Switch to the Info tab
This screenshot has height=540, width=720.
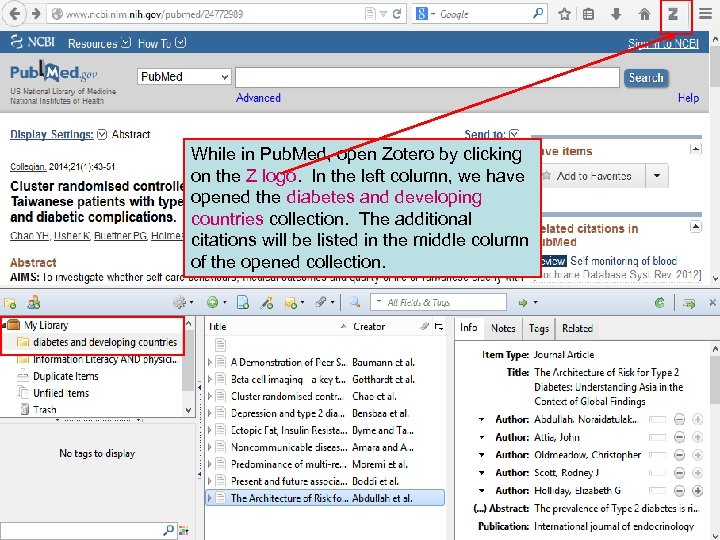point(468,327)
